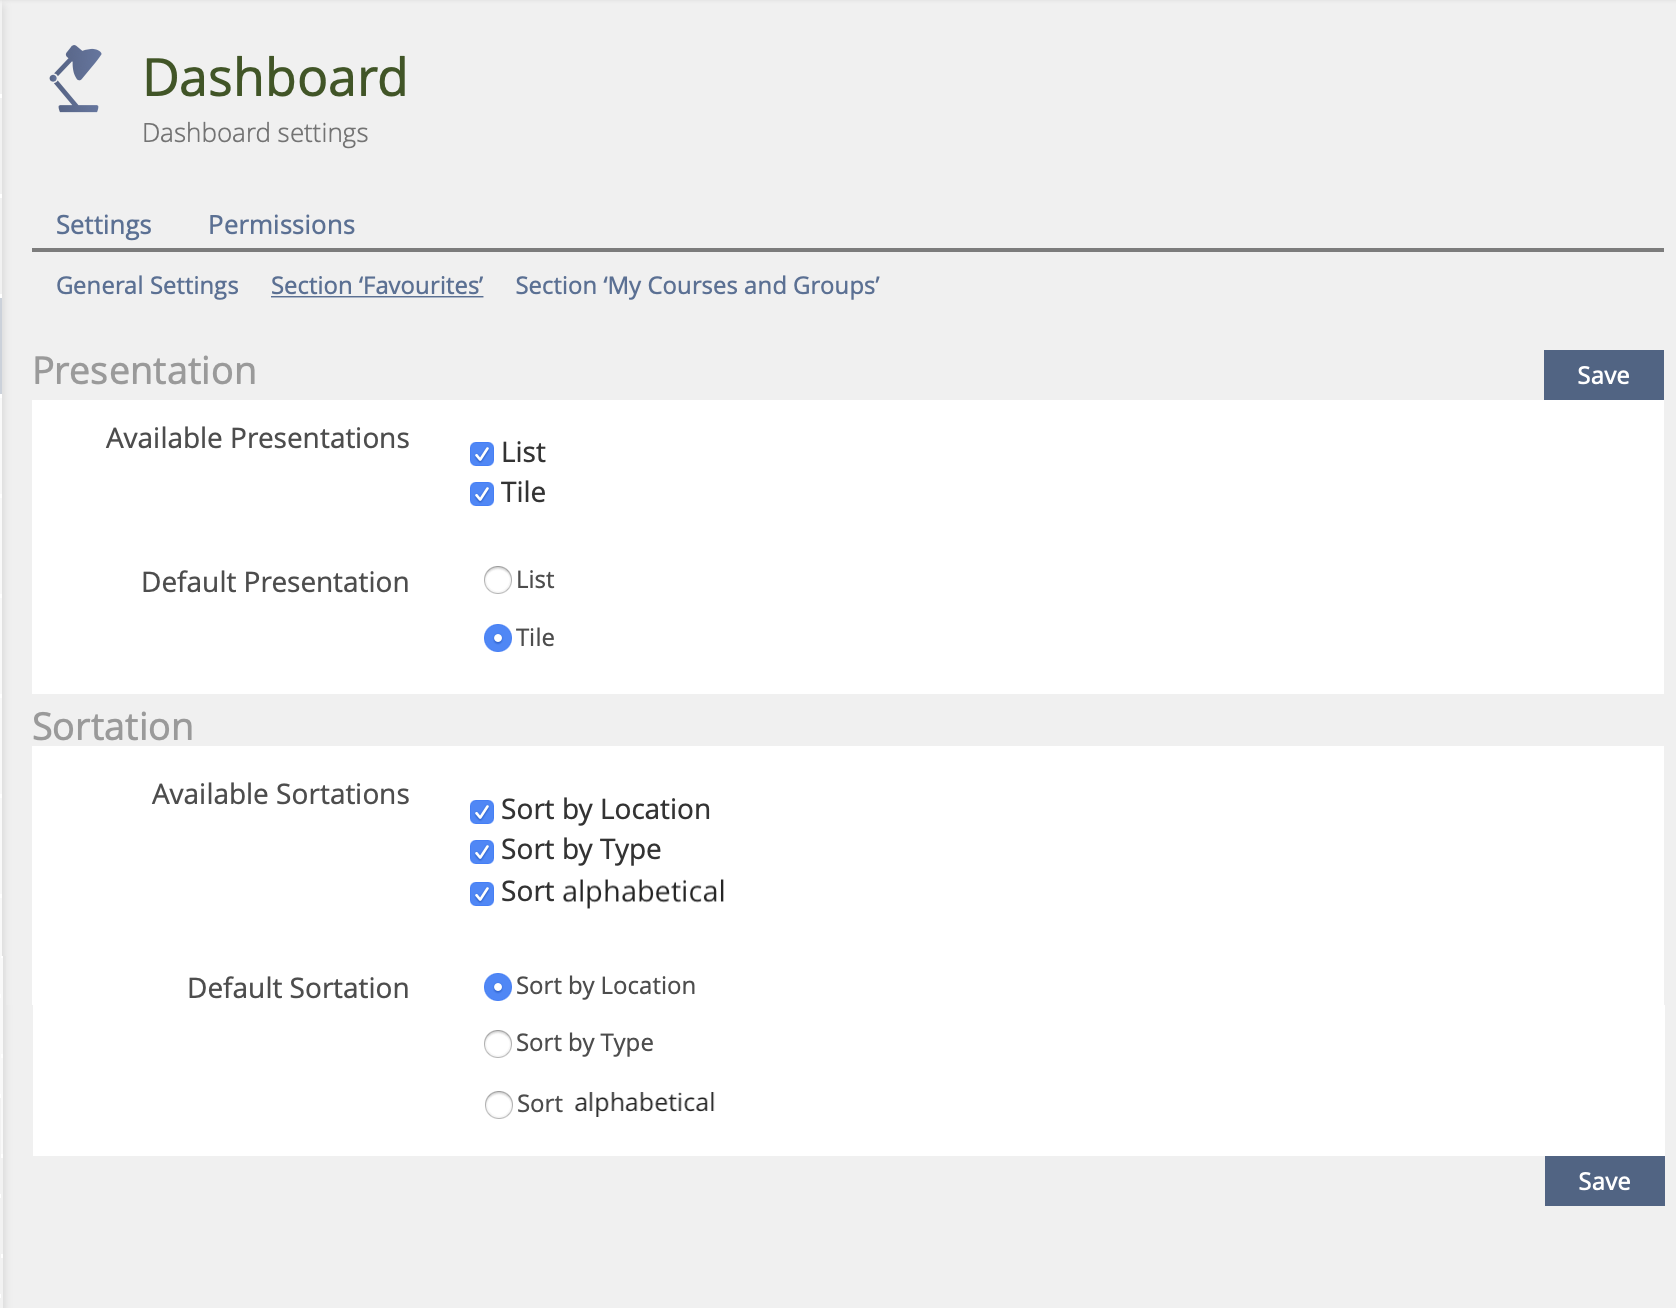Uncheck the Tile presentation checkbox

tap(482, 494)
